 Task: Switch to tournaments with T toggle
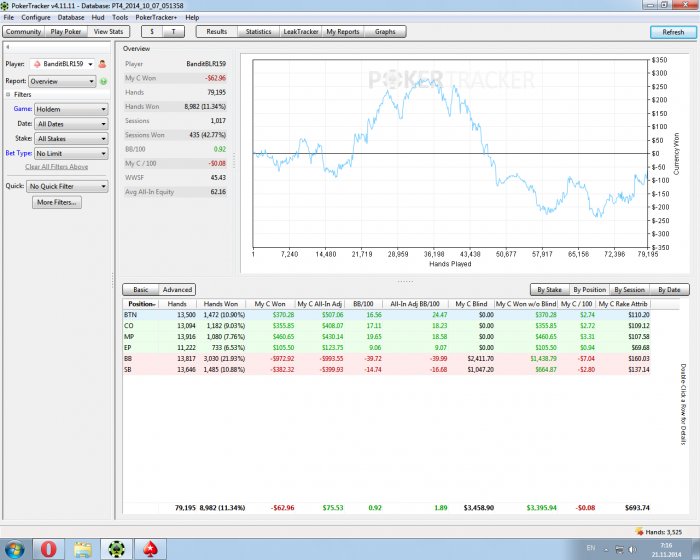click(174, 32)
